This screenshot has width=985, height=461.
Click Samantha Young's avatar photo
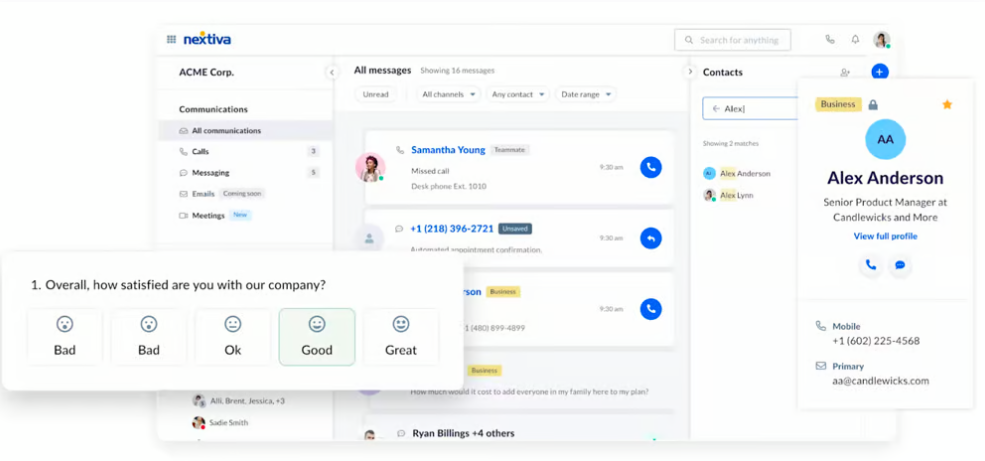click(370, 167)
